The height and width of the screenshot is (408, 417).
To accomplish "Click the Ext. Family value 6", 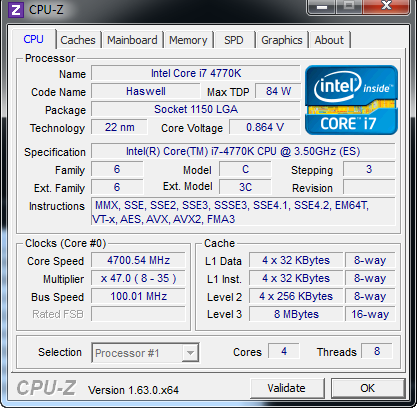I will [117, 187].
